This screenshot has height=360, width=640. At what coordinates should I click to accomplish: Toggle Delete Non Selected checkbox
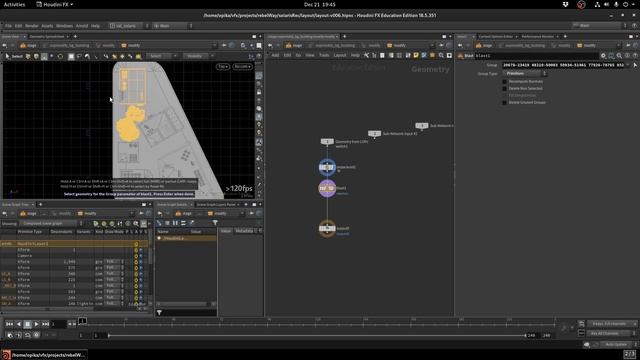(x=504, y=88)
